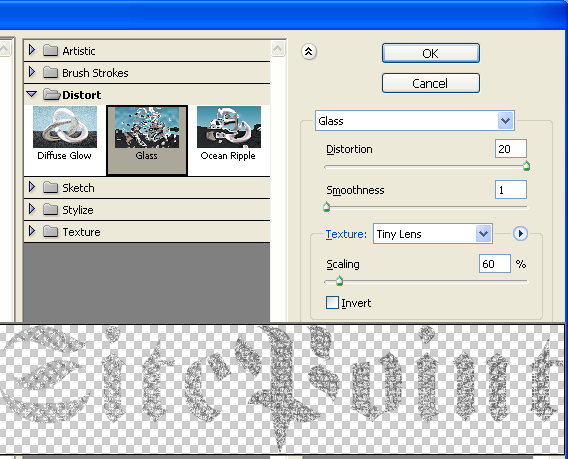Click the Brush Strokes folder icon

50,72
